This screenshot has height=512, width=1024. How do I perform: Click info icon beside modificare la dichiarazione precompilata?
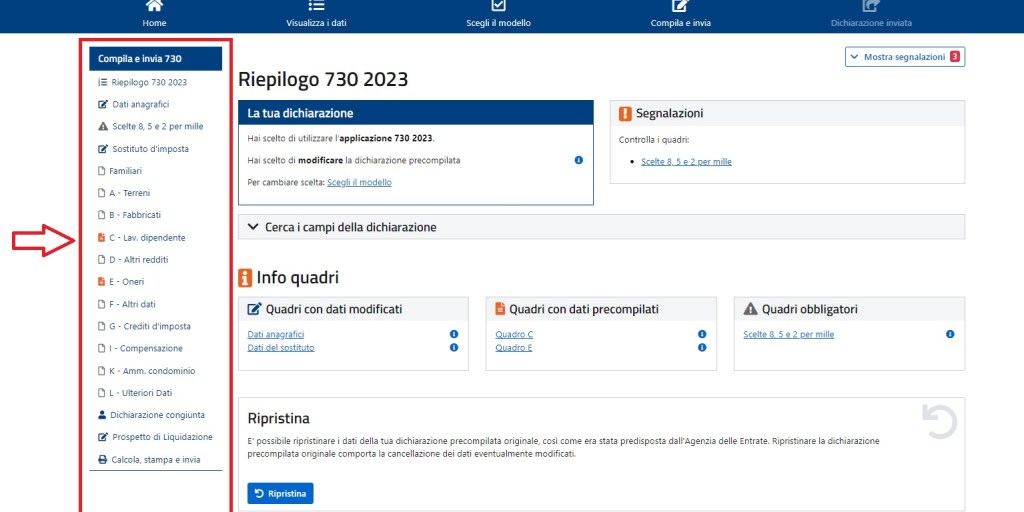pyautogui.click(x=579, y=160)
